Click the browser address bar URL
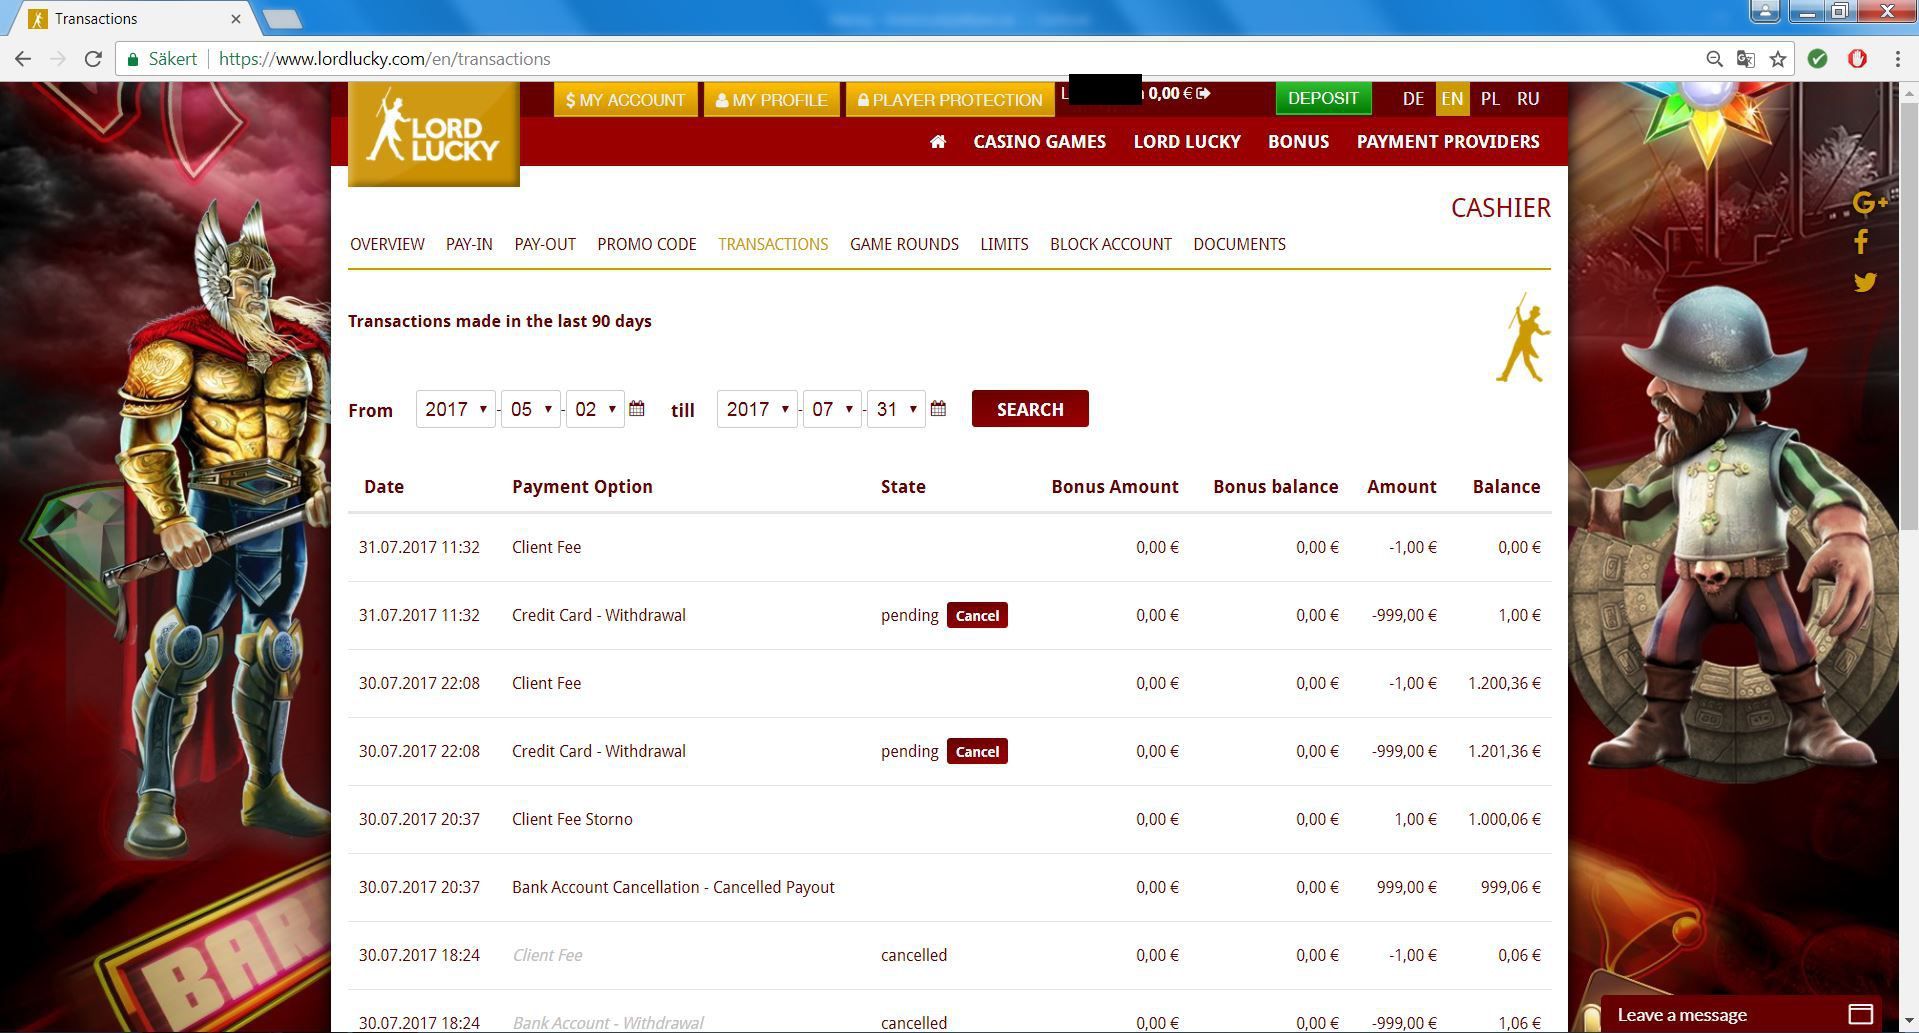Screen dimensions: 1919x1033 (384, 59)
